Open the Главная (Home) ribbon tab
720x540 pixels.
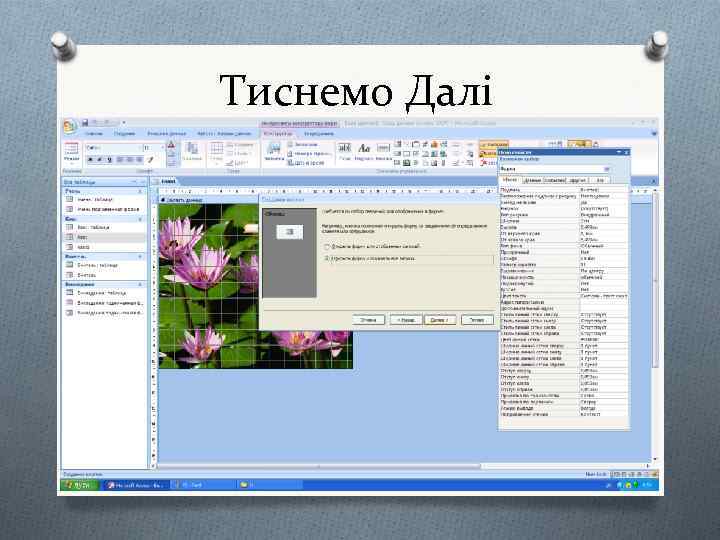93,134
